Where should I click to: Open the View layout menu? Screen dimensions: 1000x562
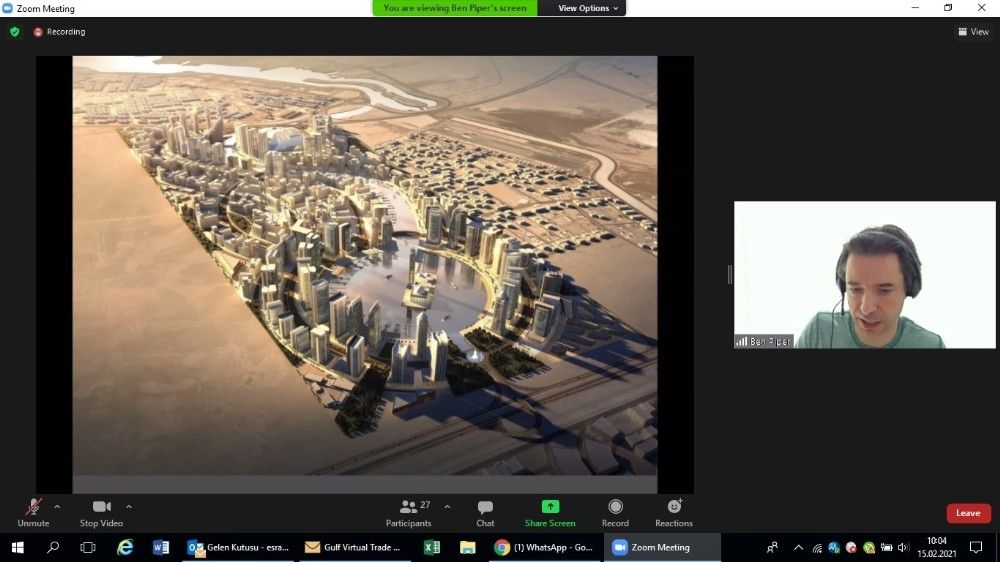(973, 32)
